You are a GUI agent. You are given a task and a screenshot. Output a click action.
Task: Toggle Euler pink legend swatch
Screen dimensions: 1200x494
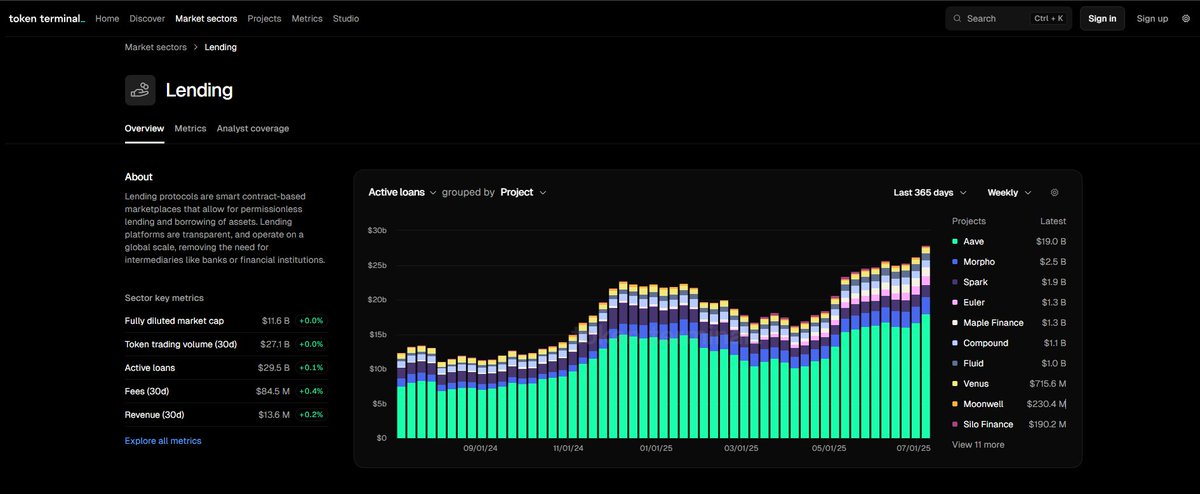tap(956, 302)
